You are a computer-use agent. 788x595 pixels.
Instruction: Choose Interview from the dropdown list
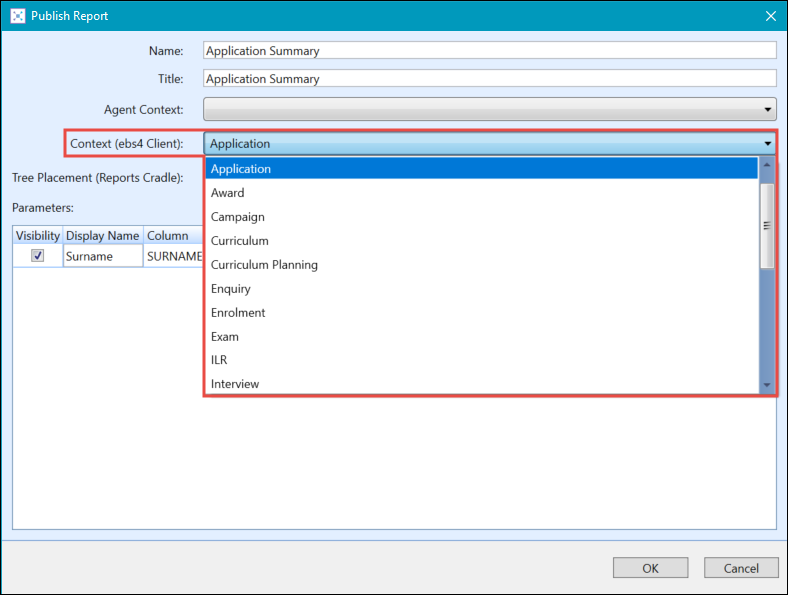481,384
